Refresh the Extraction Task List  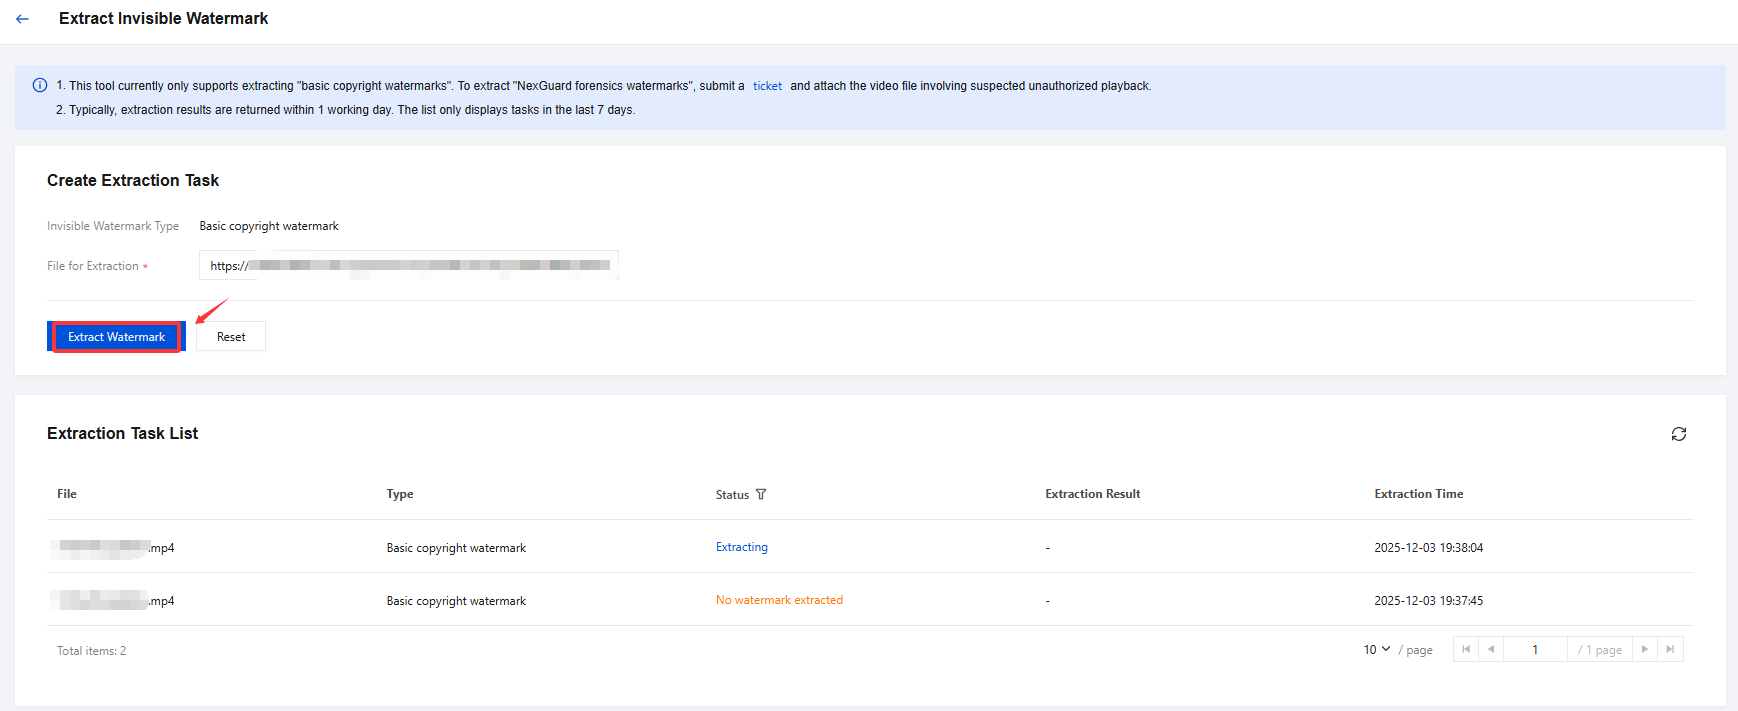pos(1678,434)
